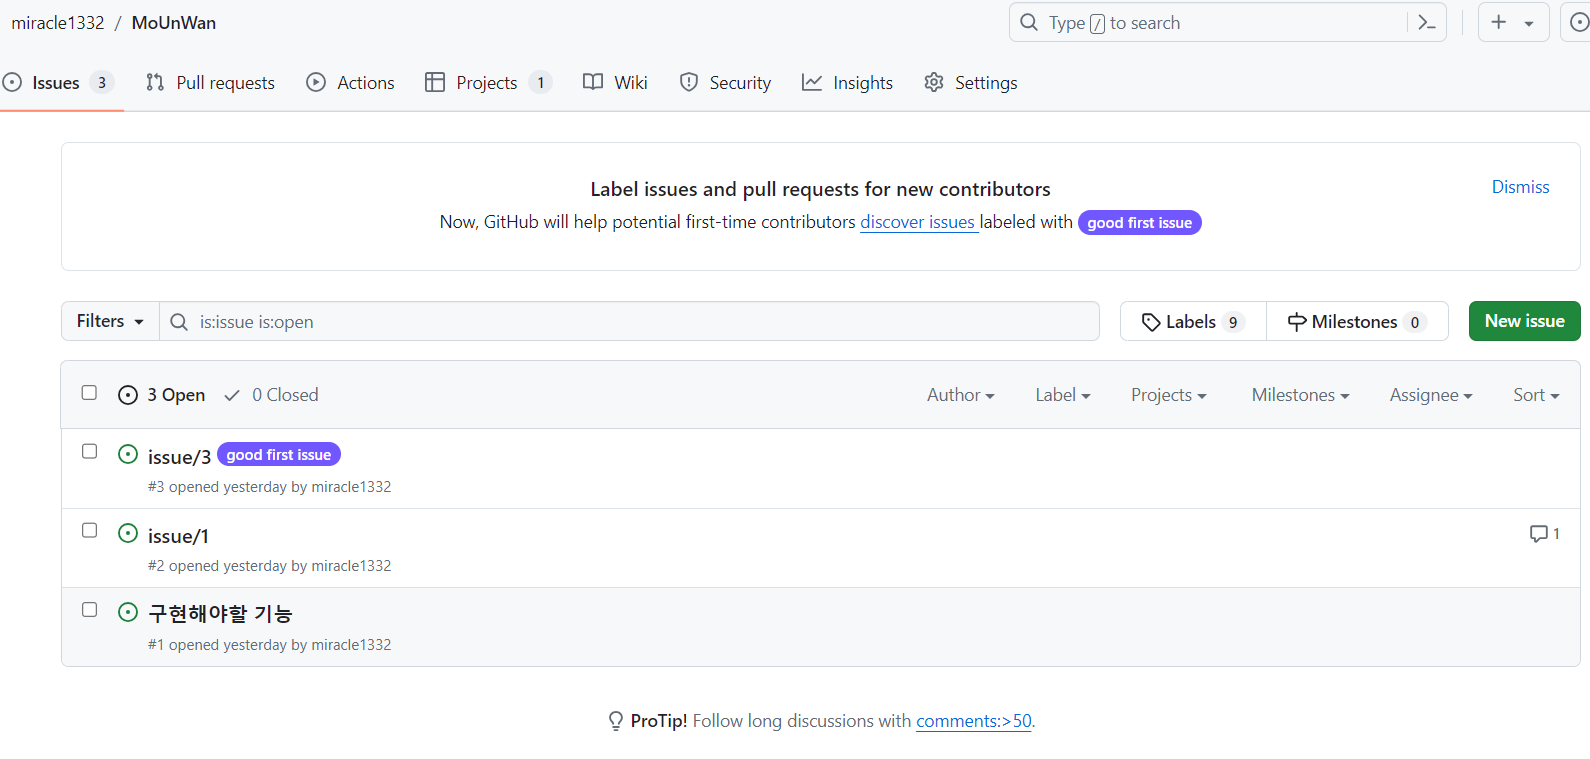Click the miracle1332 author link on issue #1

click(x=351, y=645)
